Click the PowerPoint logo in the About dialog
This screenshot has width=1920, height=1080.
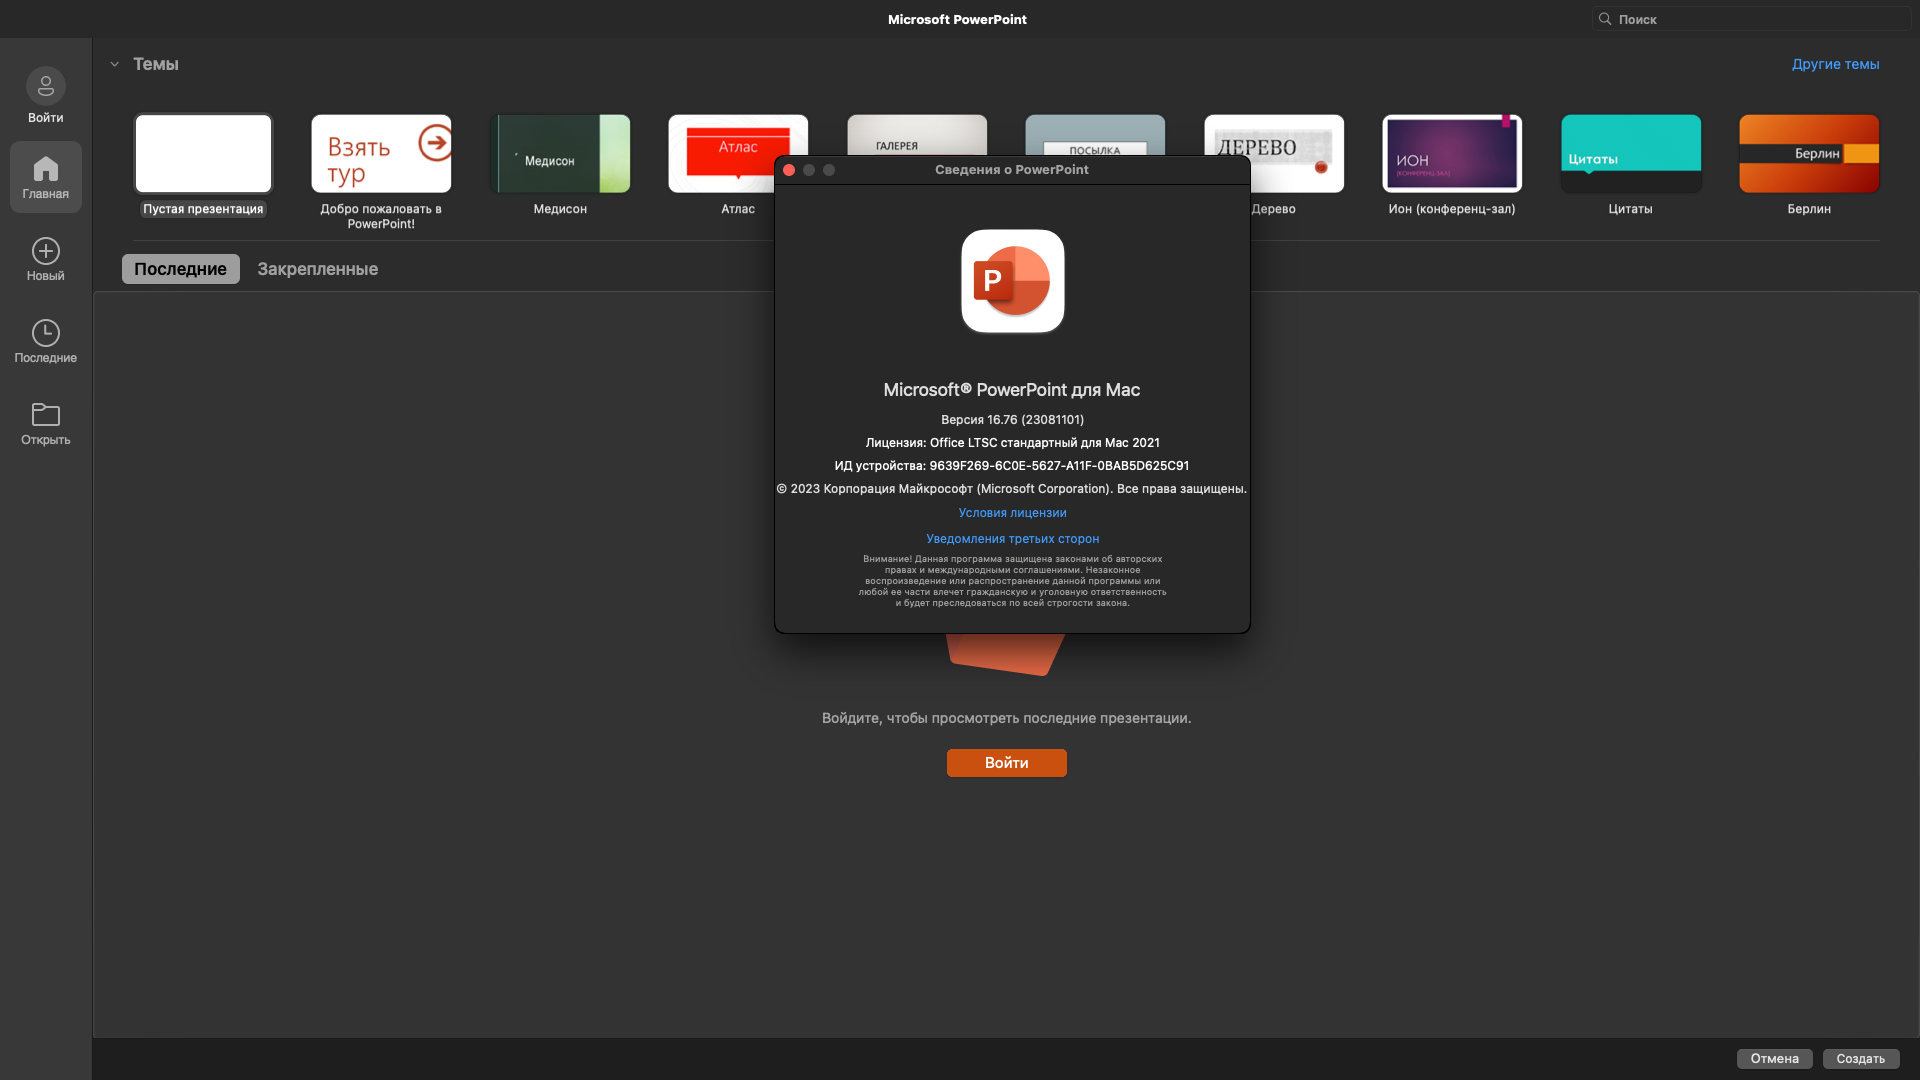click(x=1012, y=281)
